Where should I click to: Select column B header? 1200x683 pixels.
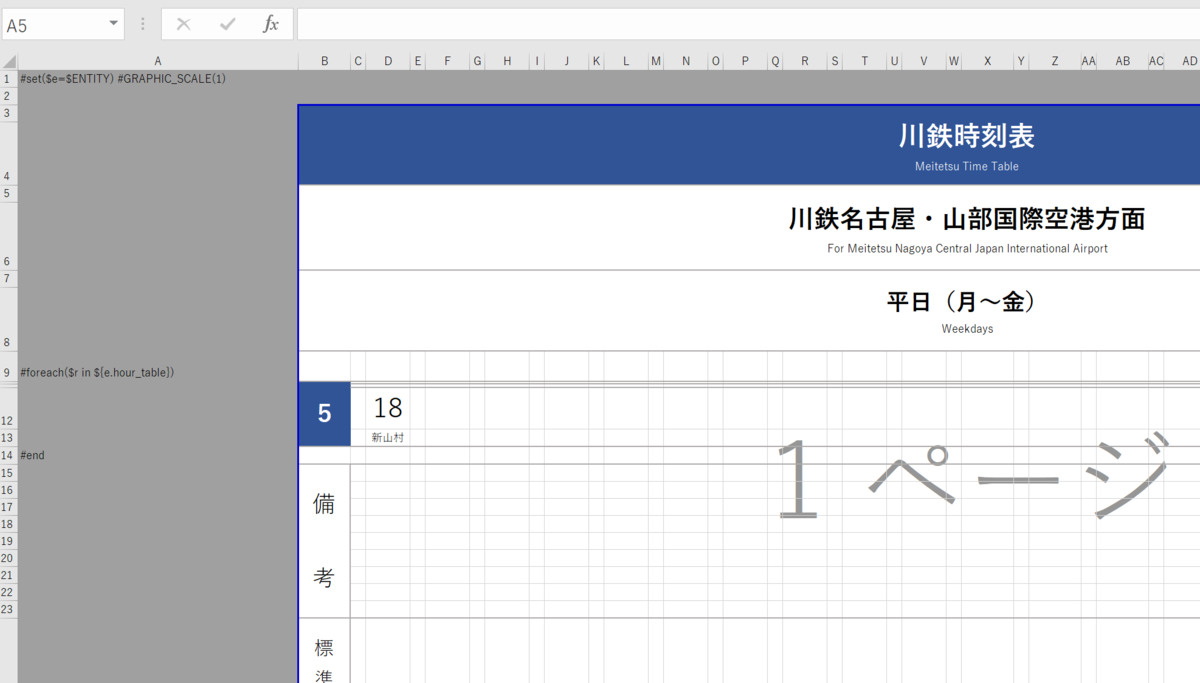325,61
